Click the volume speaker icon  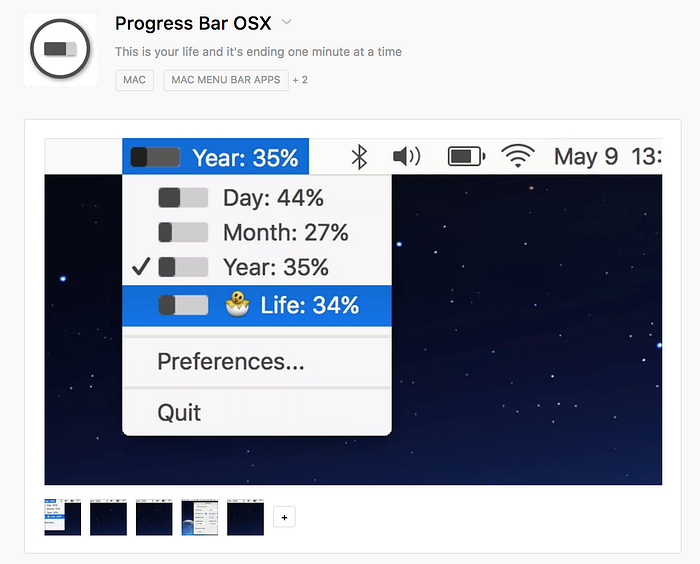coord(406,157)
